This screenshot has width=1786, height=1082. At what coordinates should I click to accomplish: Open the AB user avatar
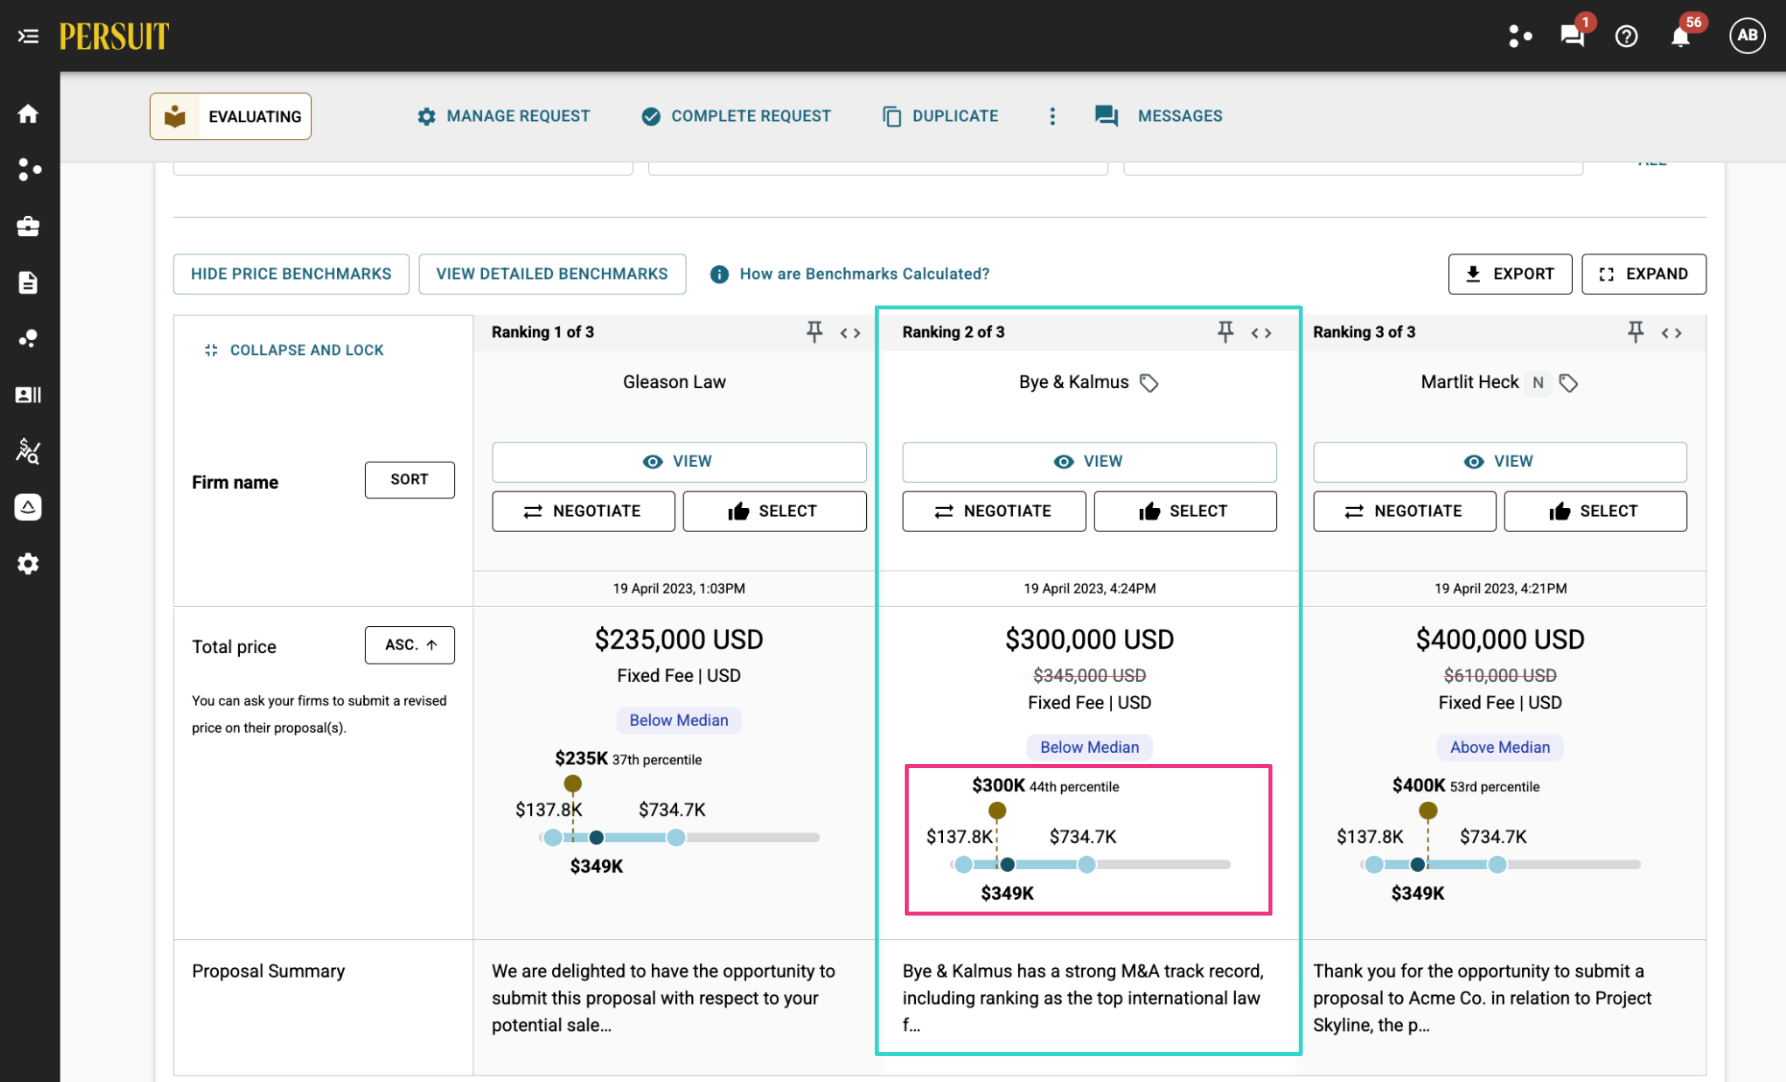coord(1747,36)
